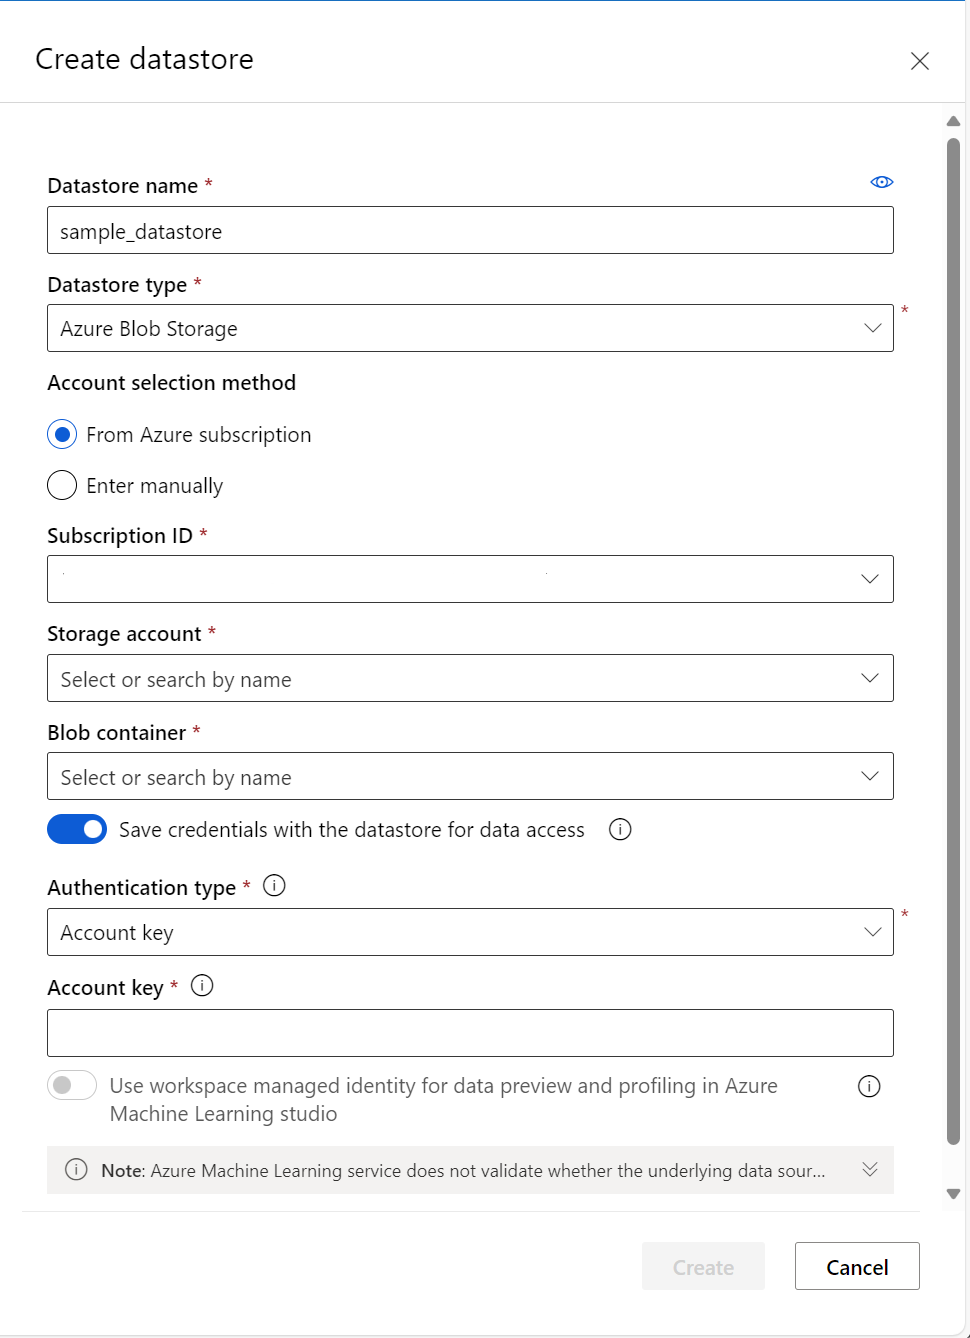Screen dimensions: 970x1338
Task: Open the Authentication type dropdown
Action: (470, 932)
